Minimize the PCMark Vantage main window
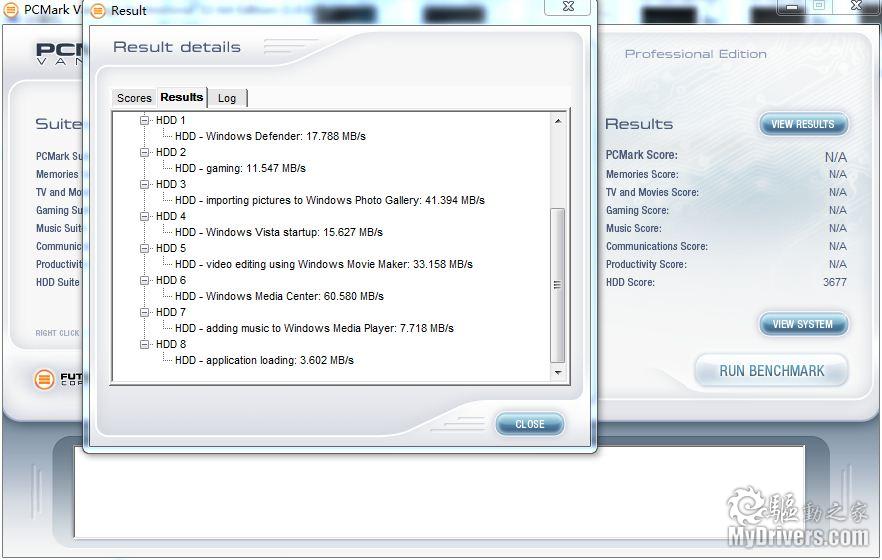This screenshot has width=882, height=560. coord(793,7)
